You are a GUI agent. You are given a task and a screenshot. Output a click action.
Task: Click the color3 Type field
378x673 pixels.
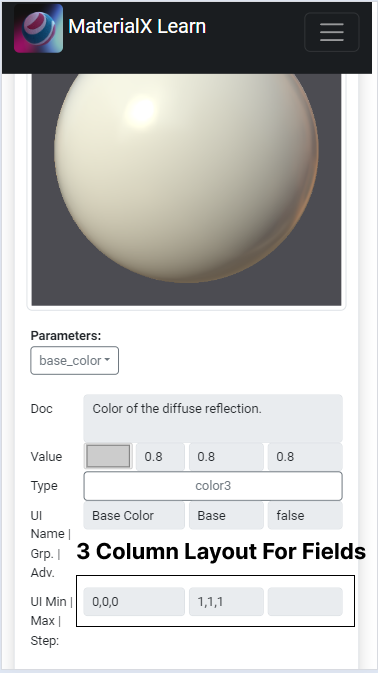(x=213, y=486)
